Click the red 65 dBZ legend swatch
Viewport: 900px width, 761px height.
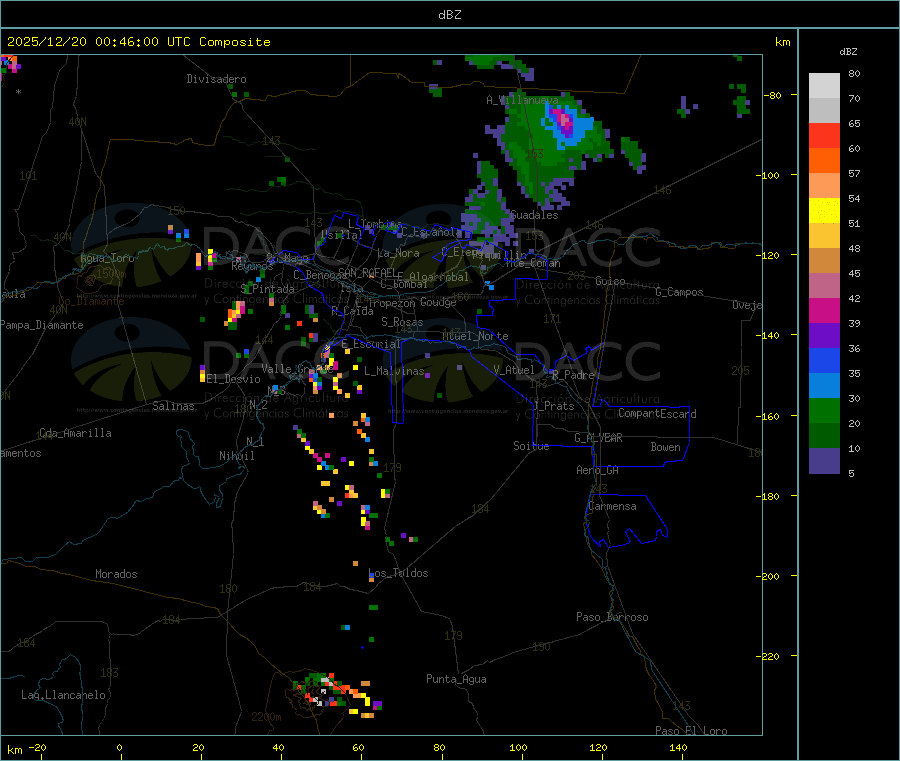pos(824,135)
